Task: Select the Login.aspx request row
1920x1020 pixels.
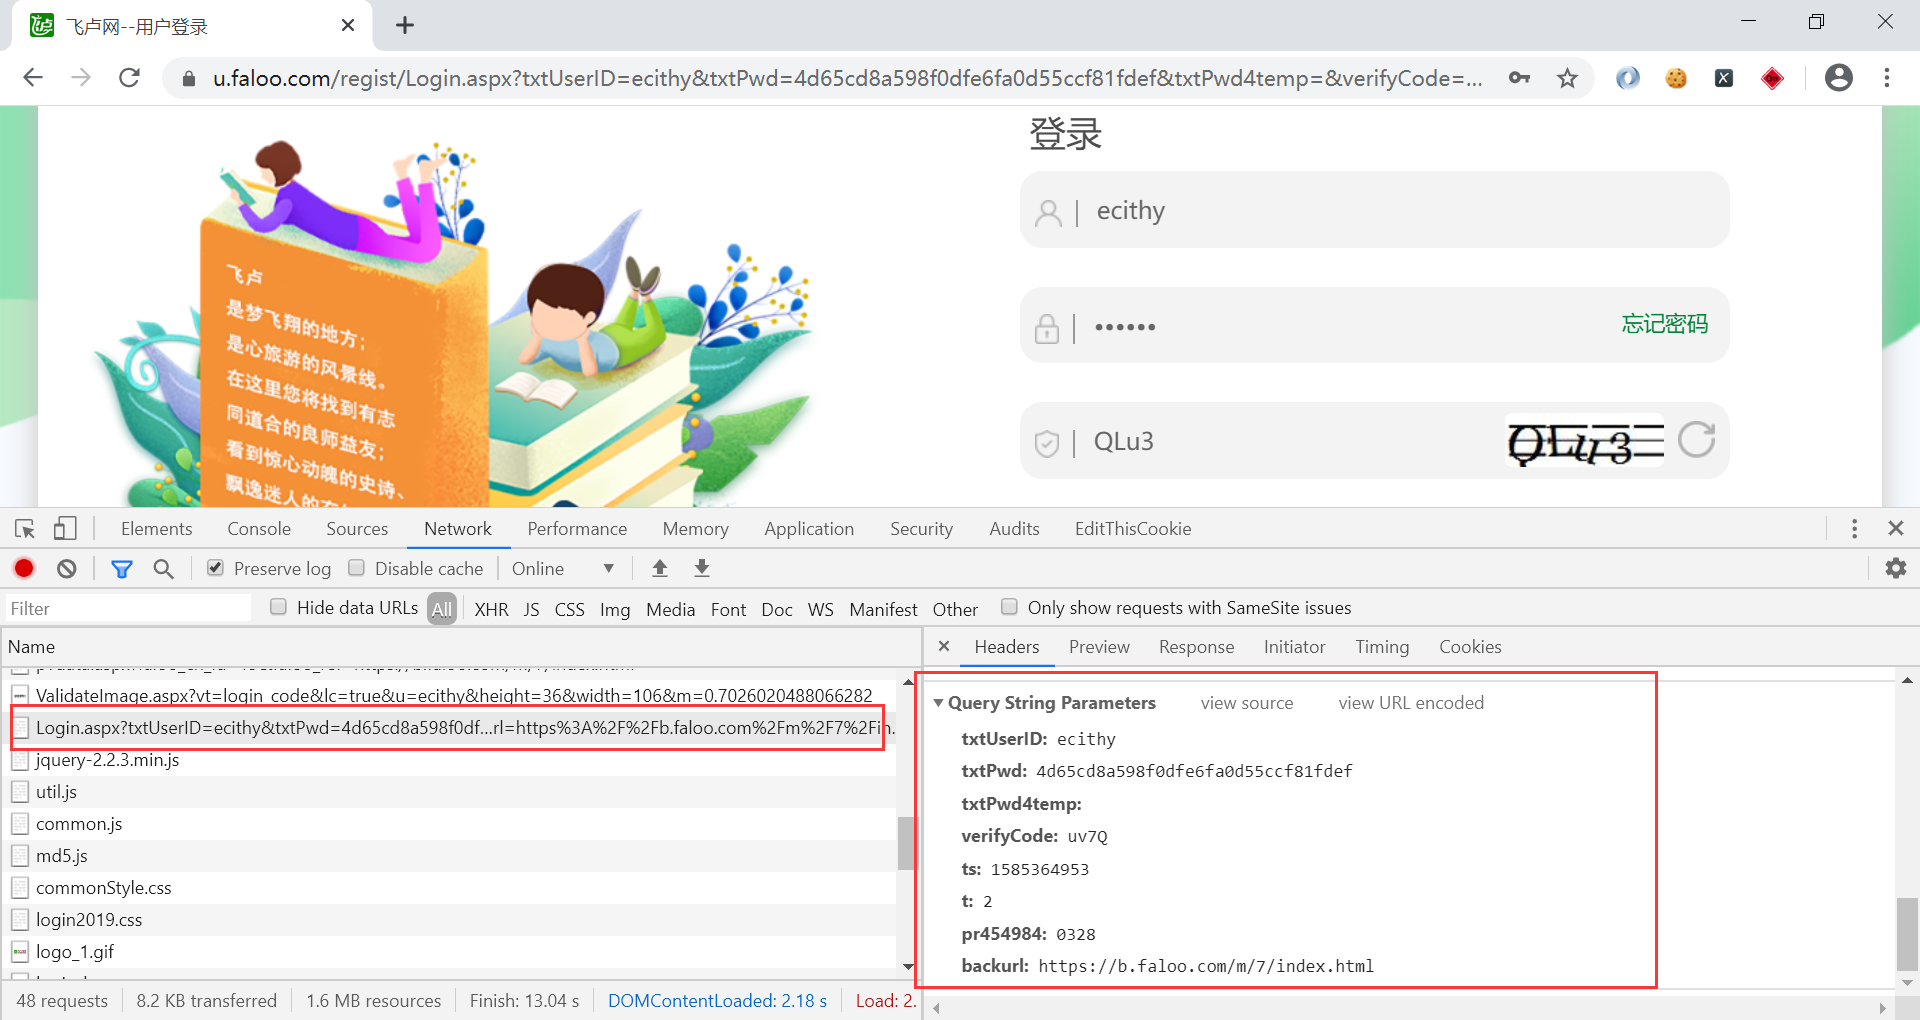Action: tap(448, 727)
